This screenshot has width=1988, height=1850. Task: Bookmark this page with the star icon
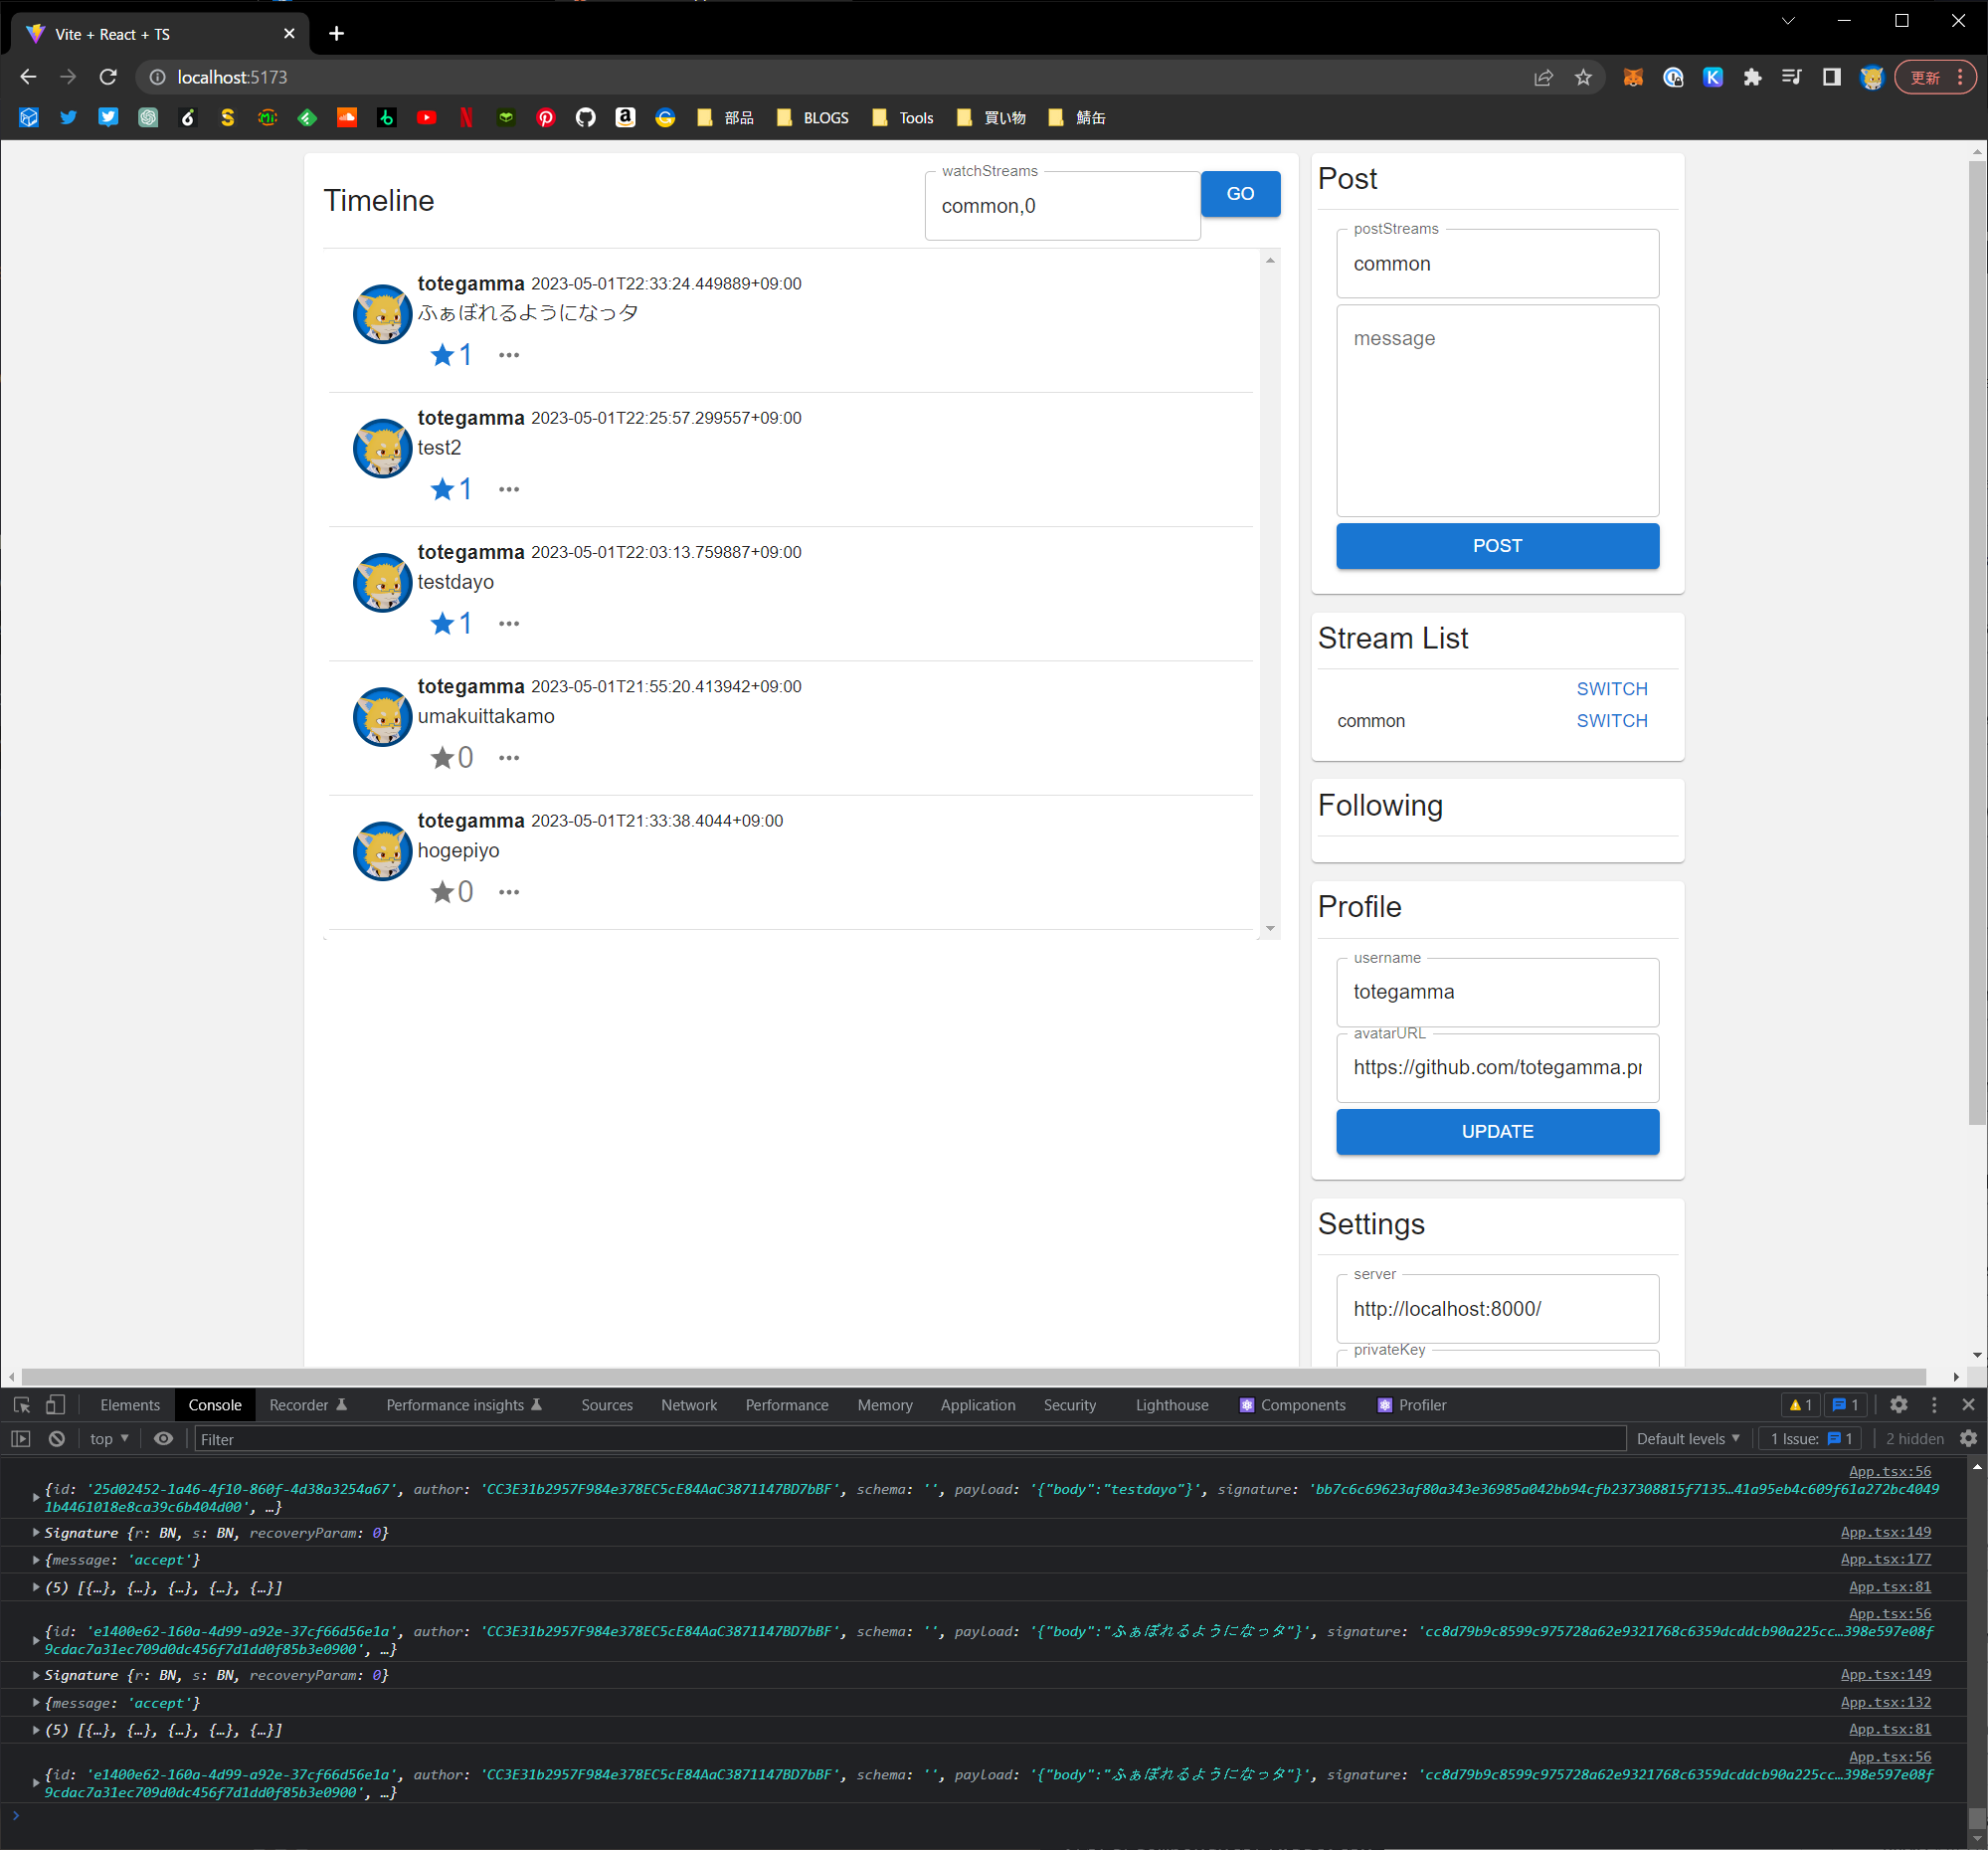click(x=1583, y=77)
